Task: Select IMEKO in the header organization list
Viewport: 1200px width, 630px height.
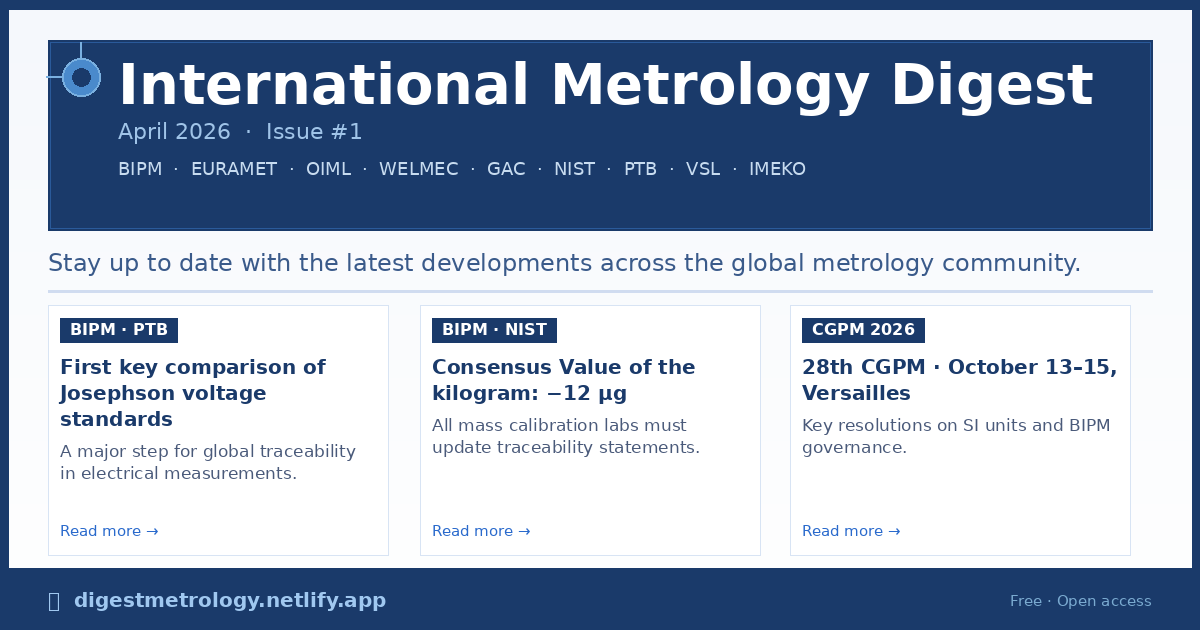Action: (x=777, y=169)
